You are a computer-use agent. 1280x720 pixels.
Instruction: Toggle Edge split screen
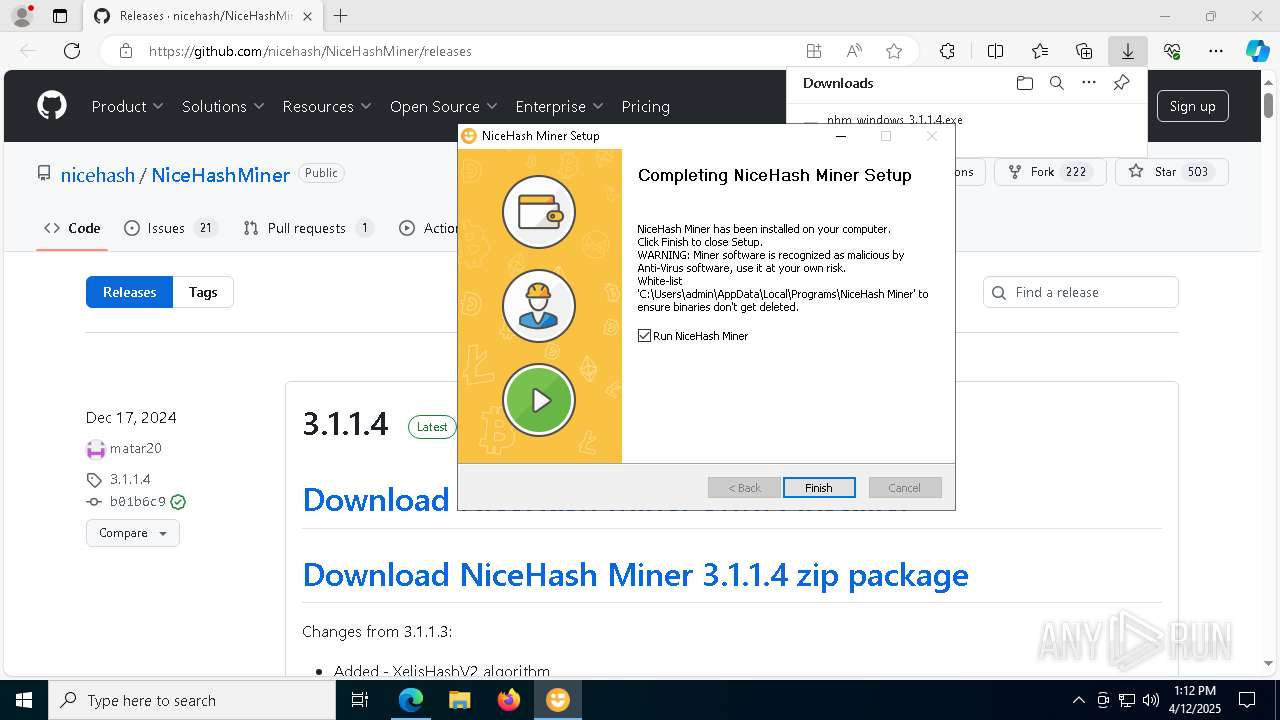(995, 51)
